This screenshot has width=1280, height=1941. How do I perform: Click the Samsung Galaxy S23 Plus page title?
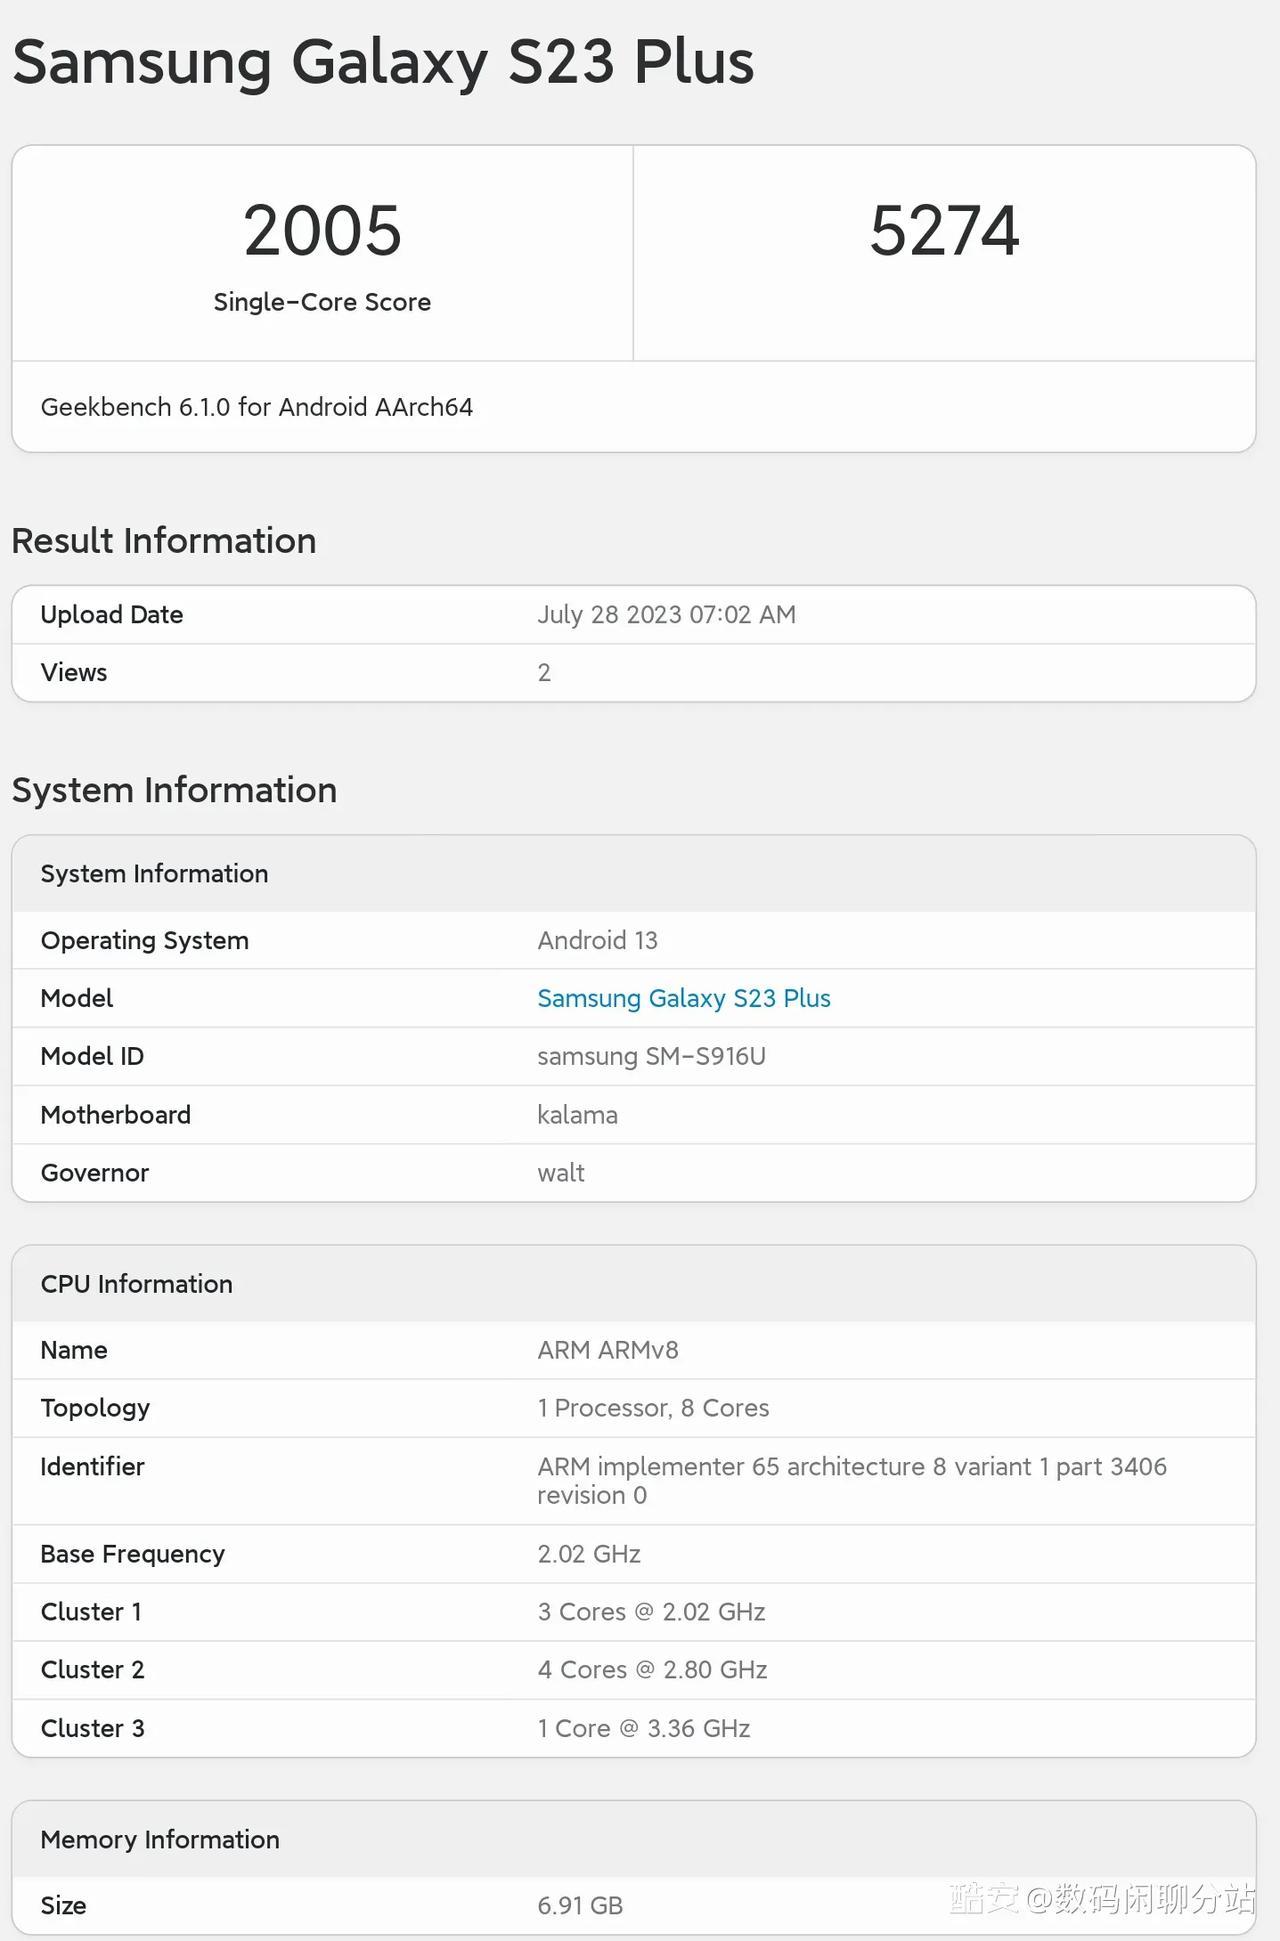click(383, 61)
